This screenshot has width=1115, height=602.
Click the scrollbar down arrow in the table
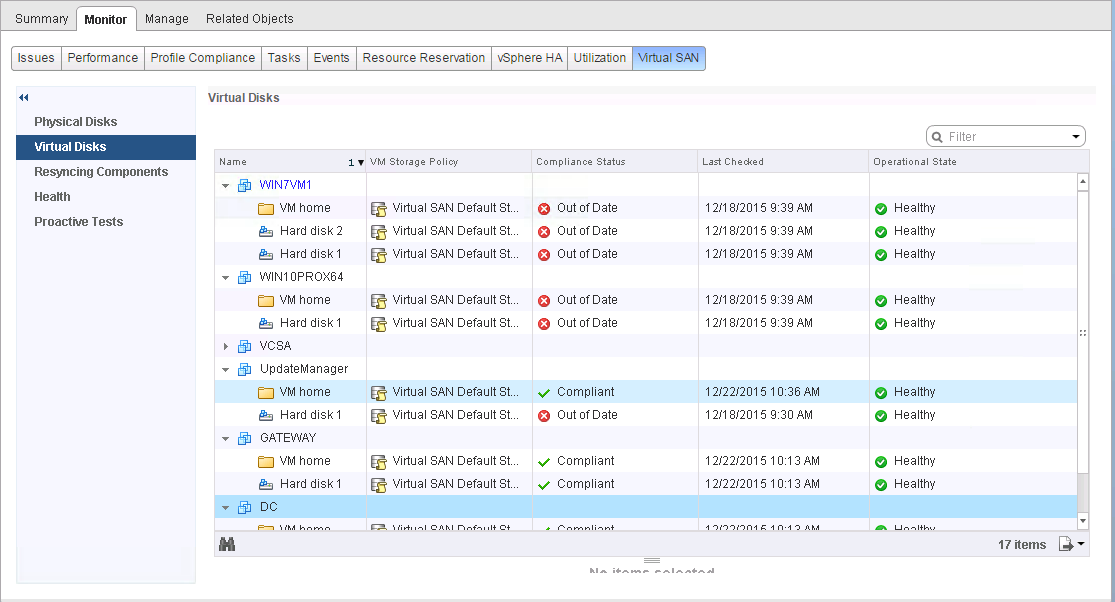[1082, 521]
